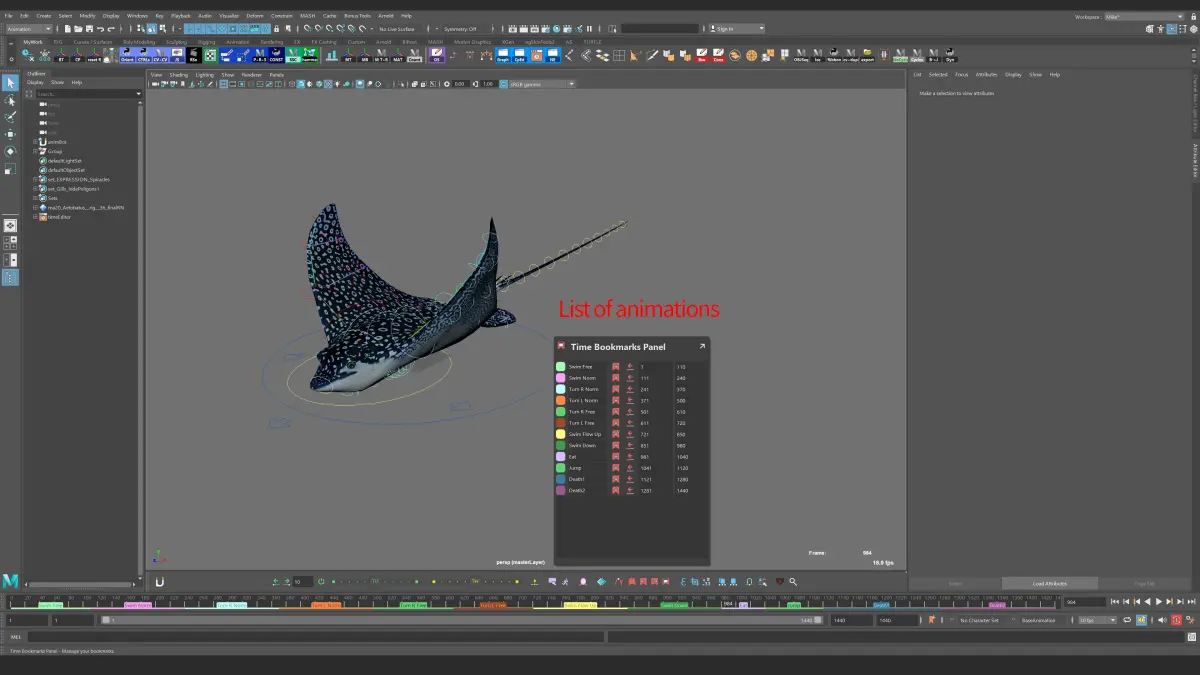Open the viewport Renderer menu
This screenshot has width=1200, height=675.
pyautogui.click(x=251, y=74)
